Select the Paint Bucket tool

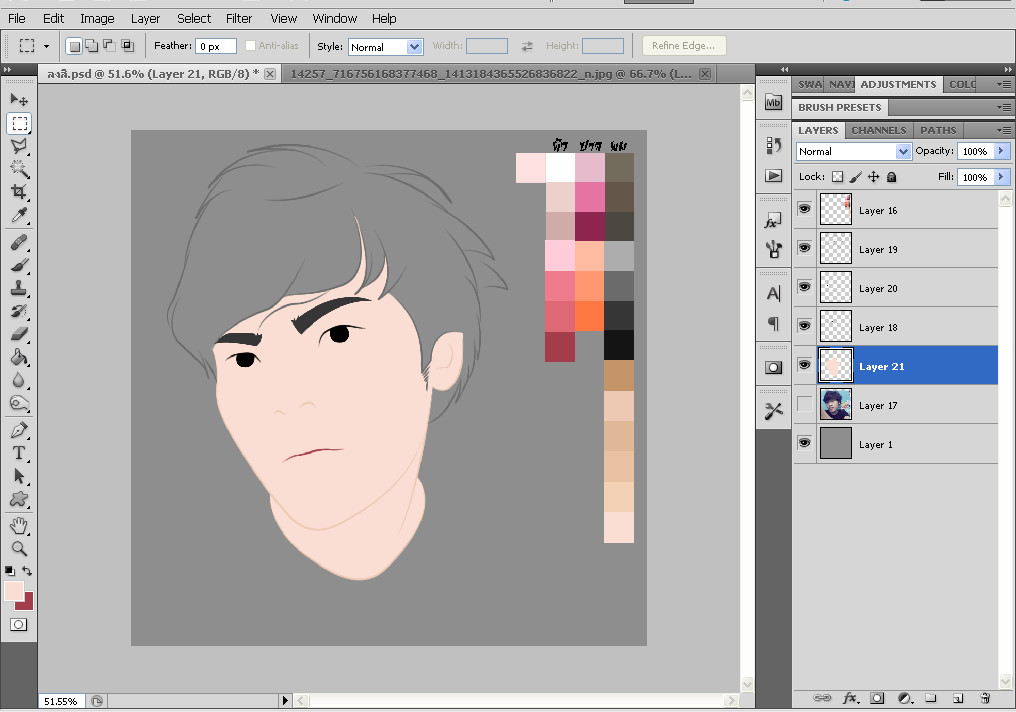[19, 357]
